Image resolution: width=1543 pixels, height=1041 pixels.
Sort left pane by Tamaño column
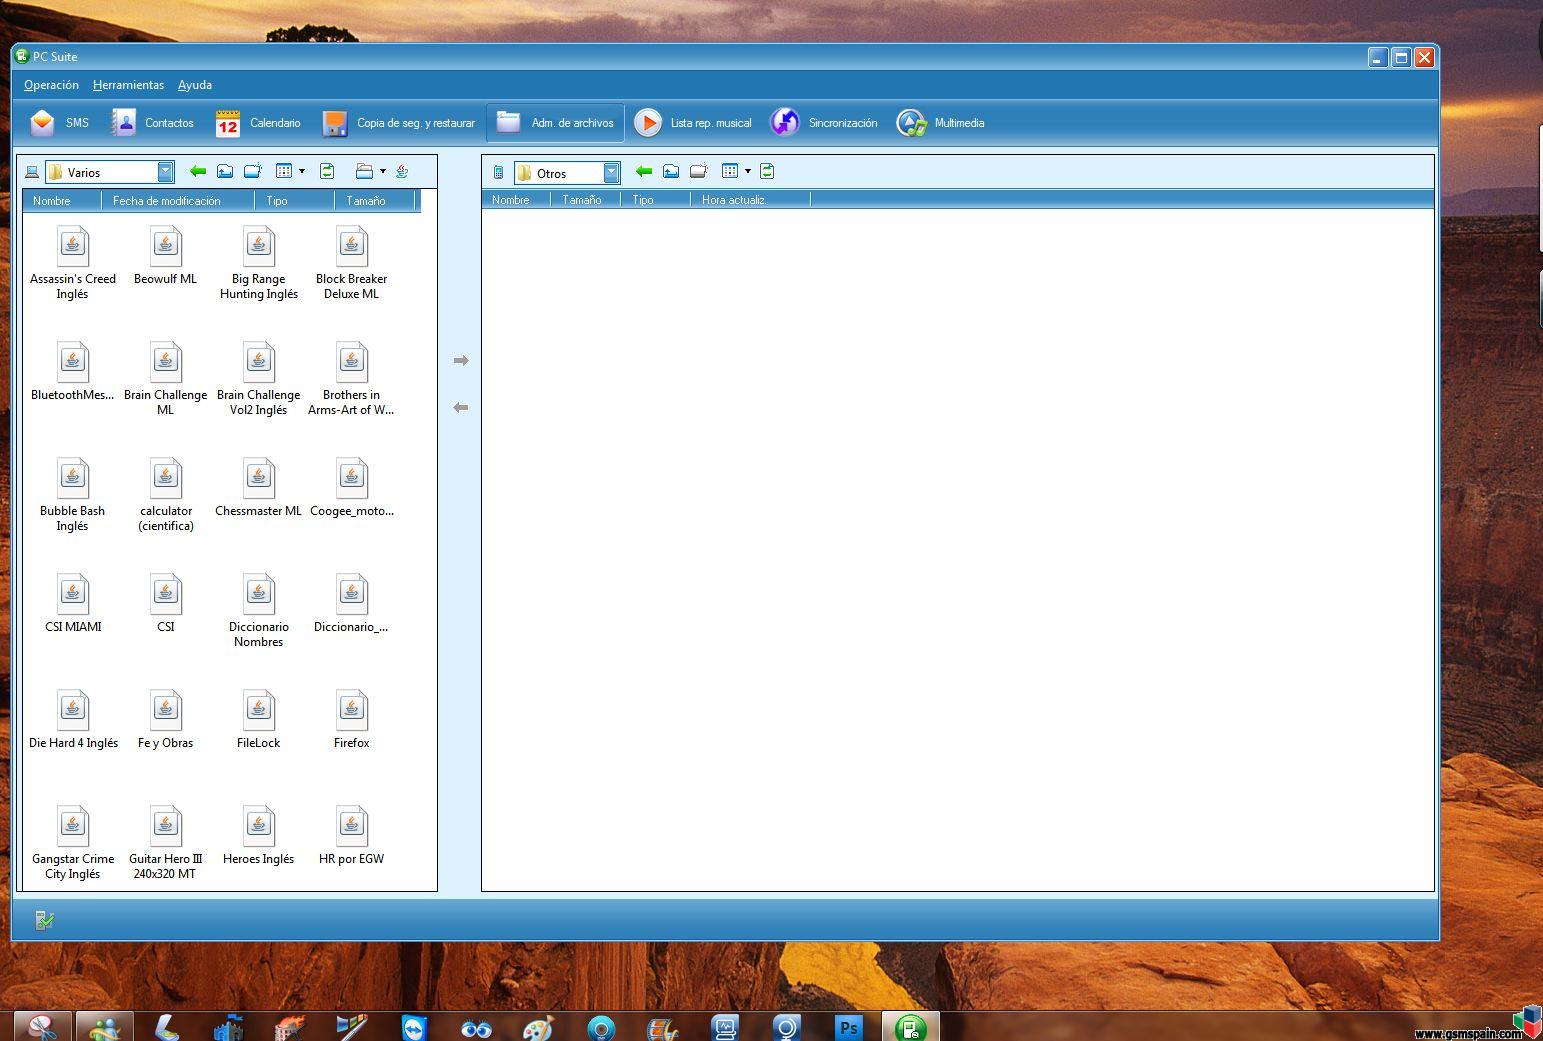(x=374, y=200)
